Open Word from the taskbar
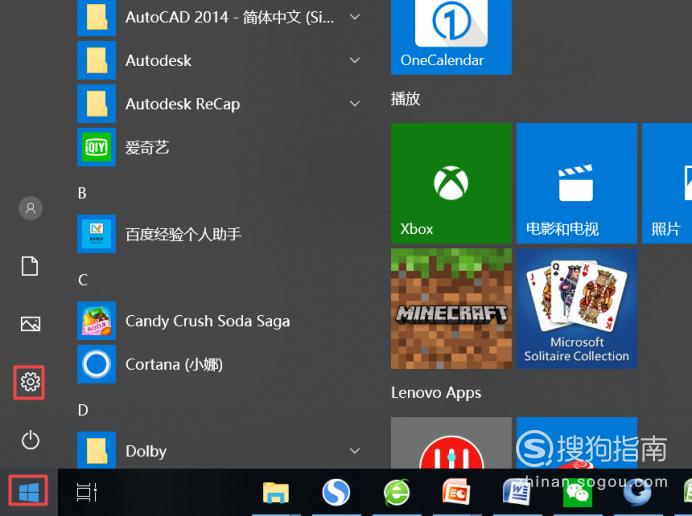692x516 pixels. [x=516, y=492]
